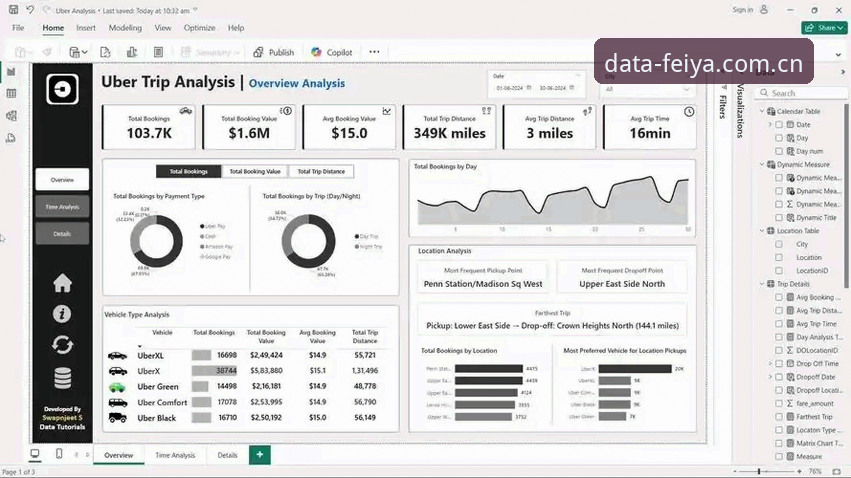Switch to the Time Analysis page tab

tap(175, 455)
